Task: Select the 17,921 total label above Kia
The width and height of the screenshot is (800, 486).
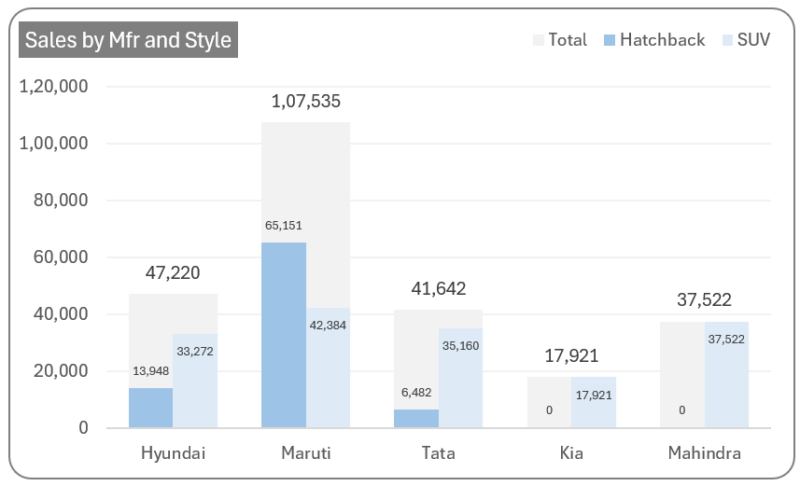Action: [x=571, y=356]
